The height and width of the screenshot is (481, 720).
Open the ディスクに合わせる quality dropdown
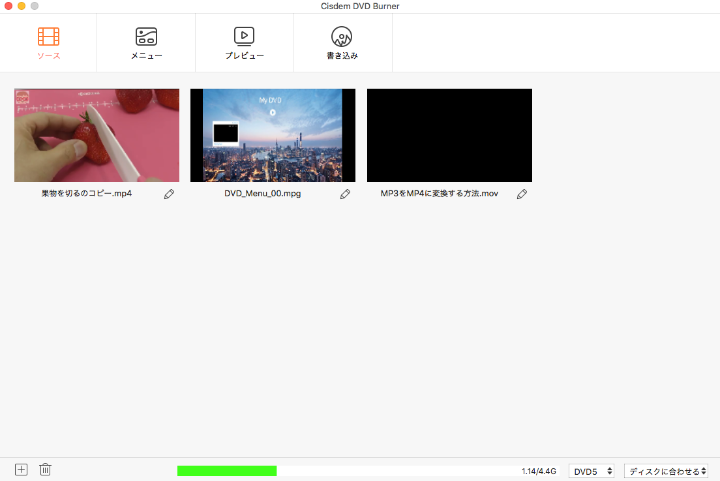click(666, 471)
